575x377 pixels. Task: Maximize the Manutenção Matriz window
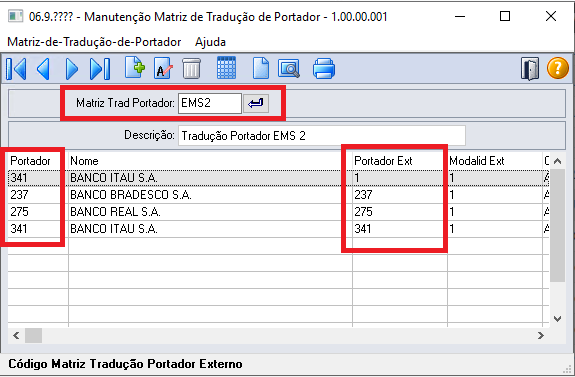coord(505,17)
